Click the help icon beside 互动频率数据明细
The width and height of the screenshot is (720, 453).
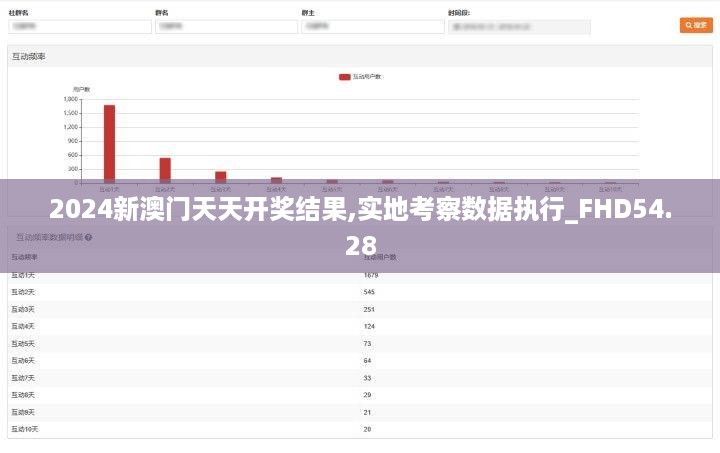point(89,237)
